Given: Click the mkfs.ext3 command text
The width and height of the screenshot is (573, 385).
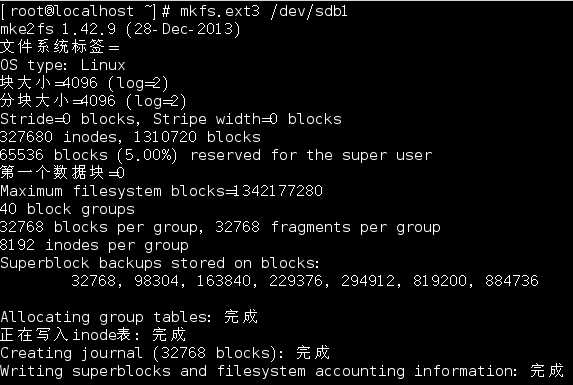Looking at the screenshot, I should coord(220,11).
